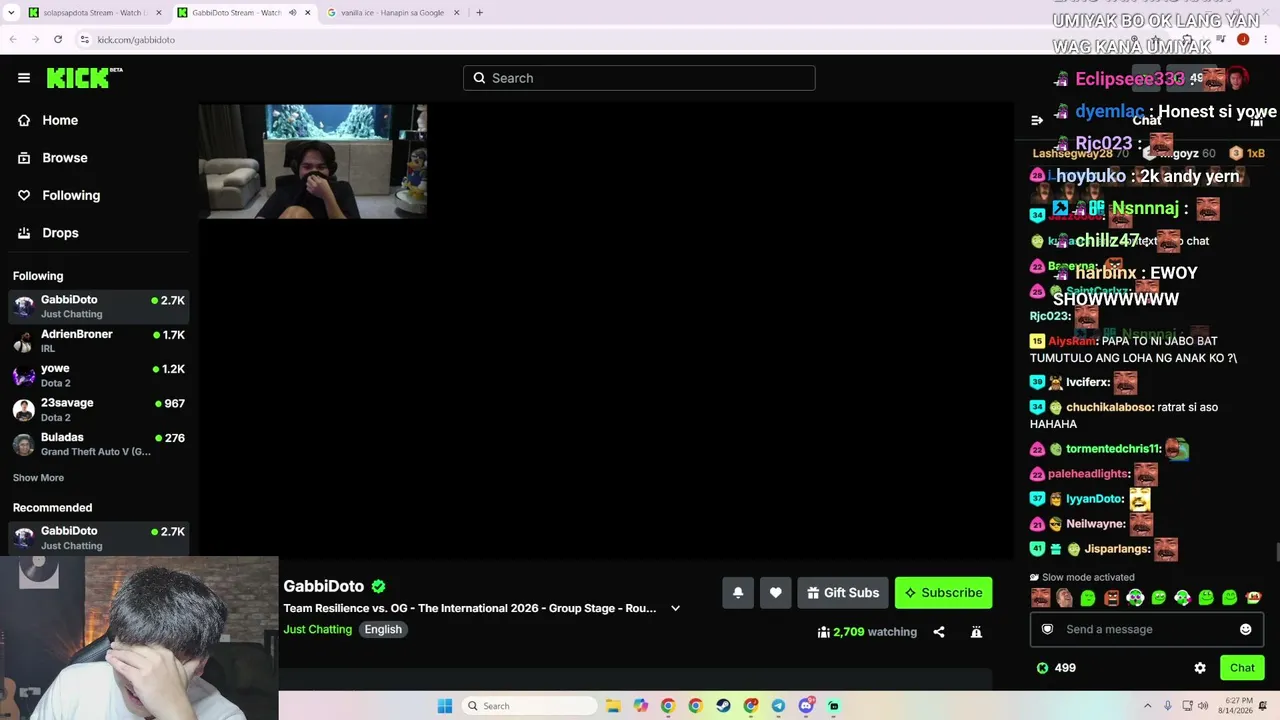
Task: Open Drops in the sidebar
Action: [x=48, y=233]
